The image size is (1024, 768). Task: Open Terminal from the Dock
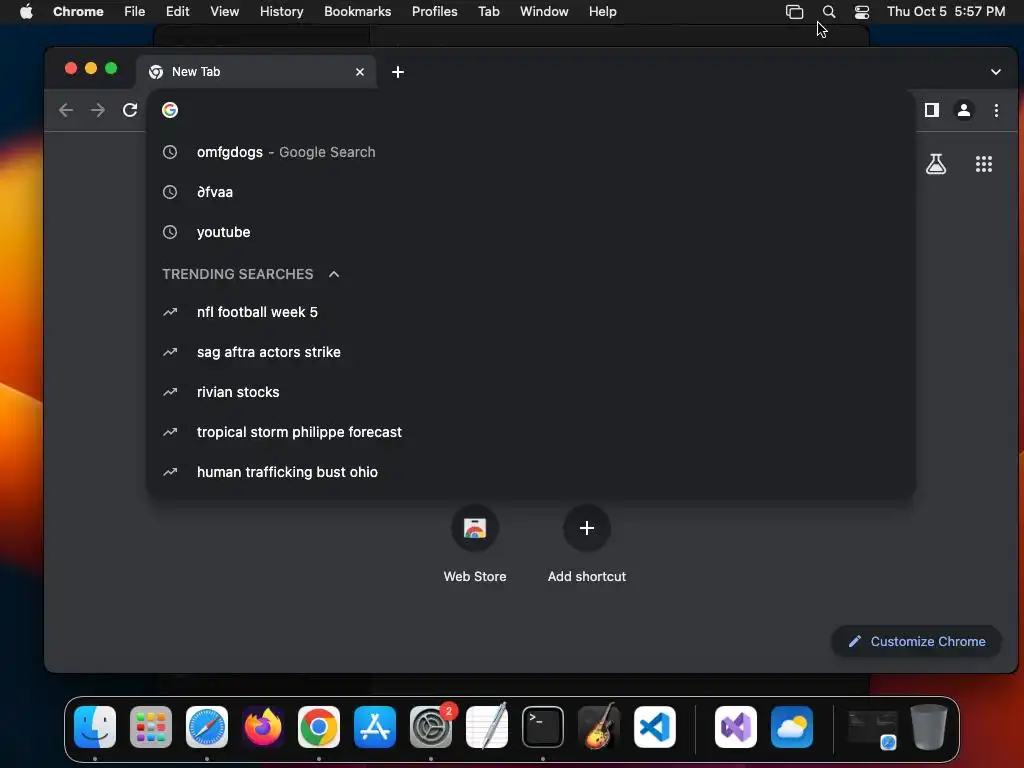click(x=543, y=727)
